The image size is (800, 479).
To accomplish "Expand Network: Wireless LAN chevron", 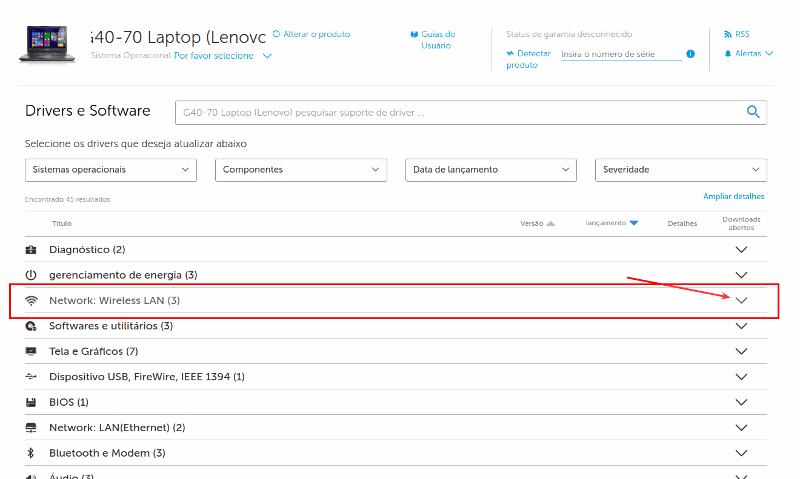I will [741, 300].
